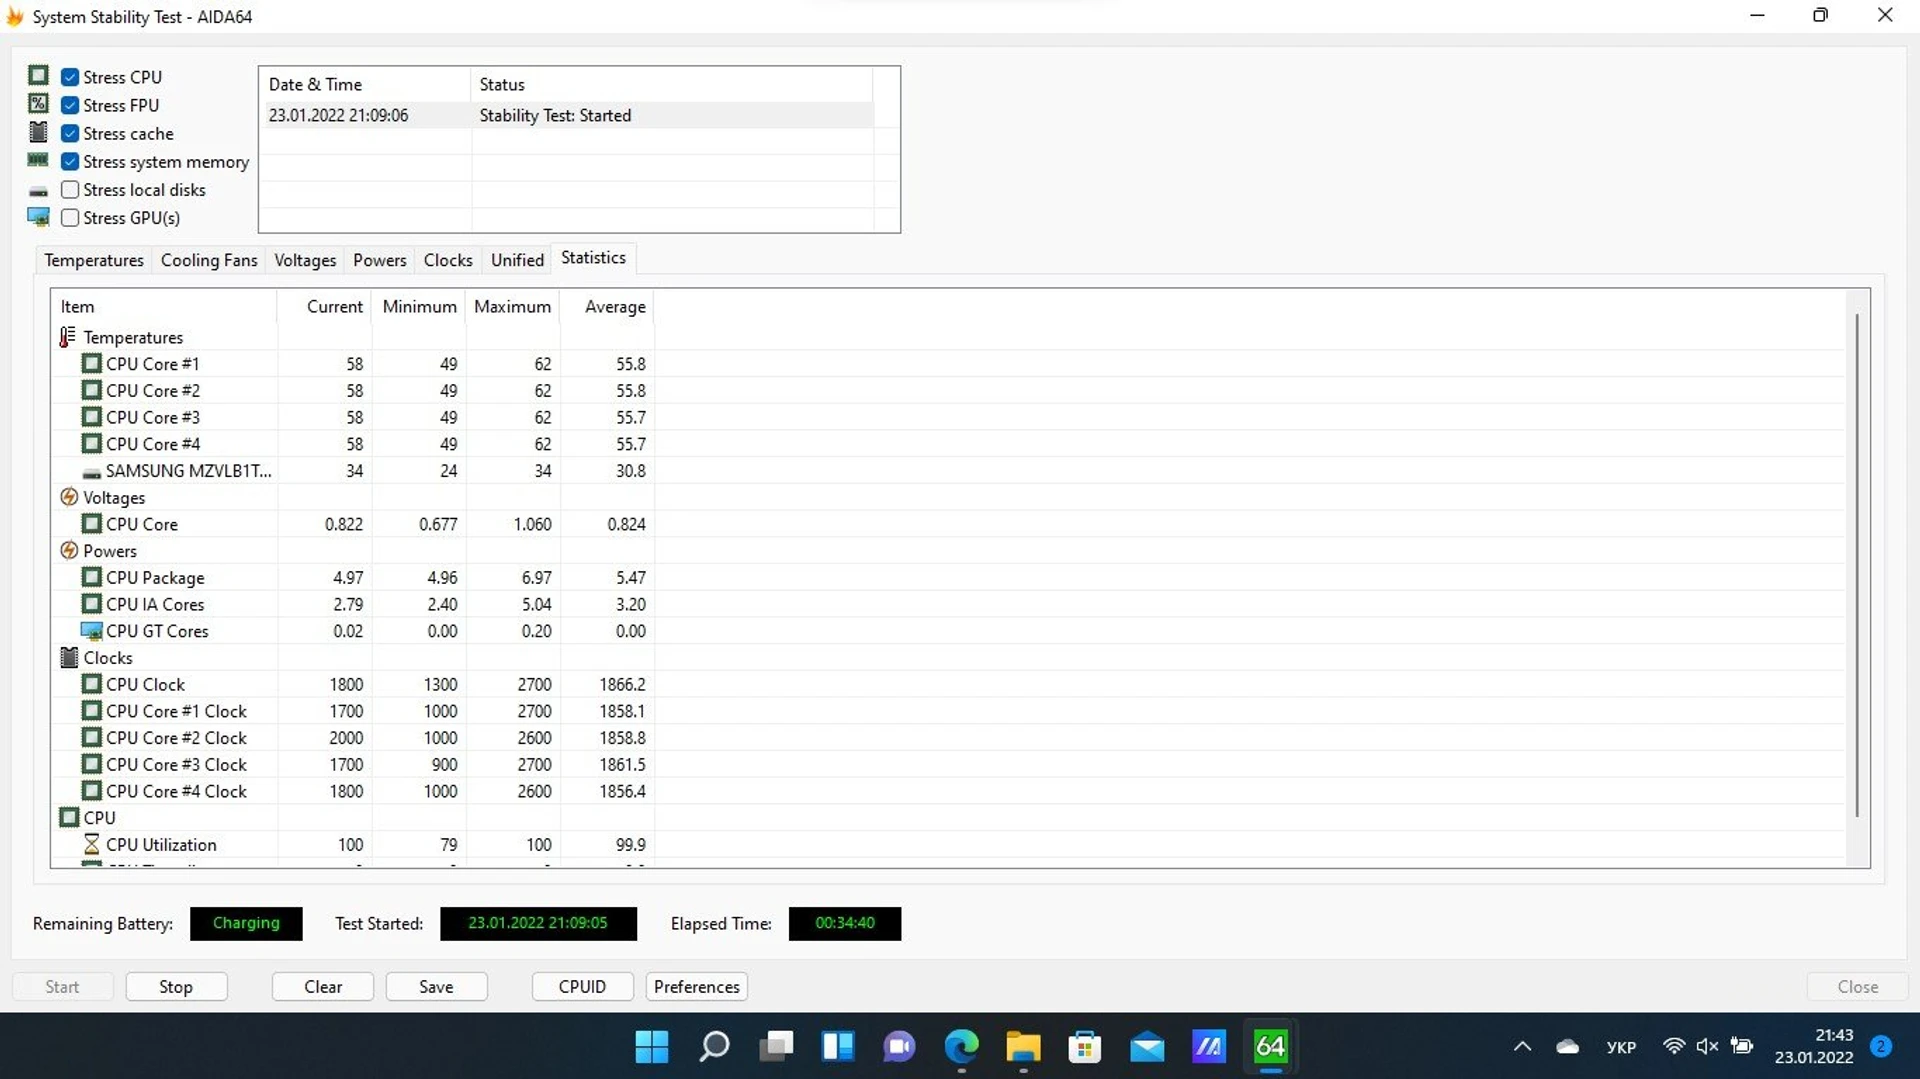Enable Stress GPU(s)
Screen dimensions: 1920x1079
(x=70, y=217)
